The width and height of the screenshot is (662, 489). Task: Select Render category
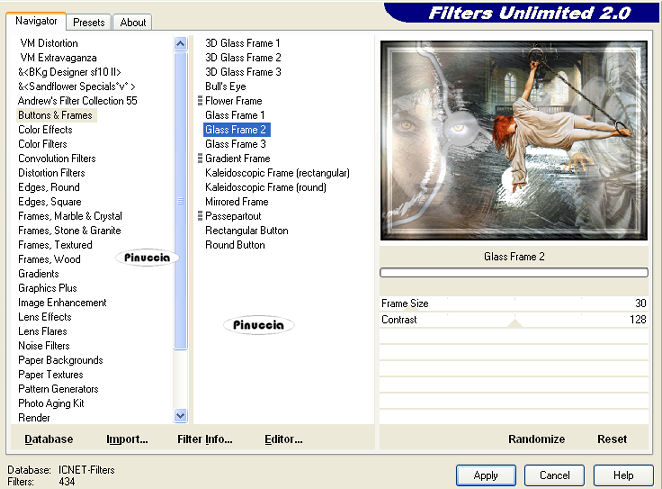point(34,418)
